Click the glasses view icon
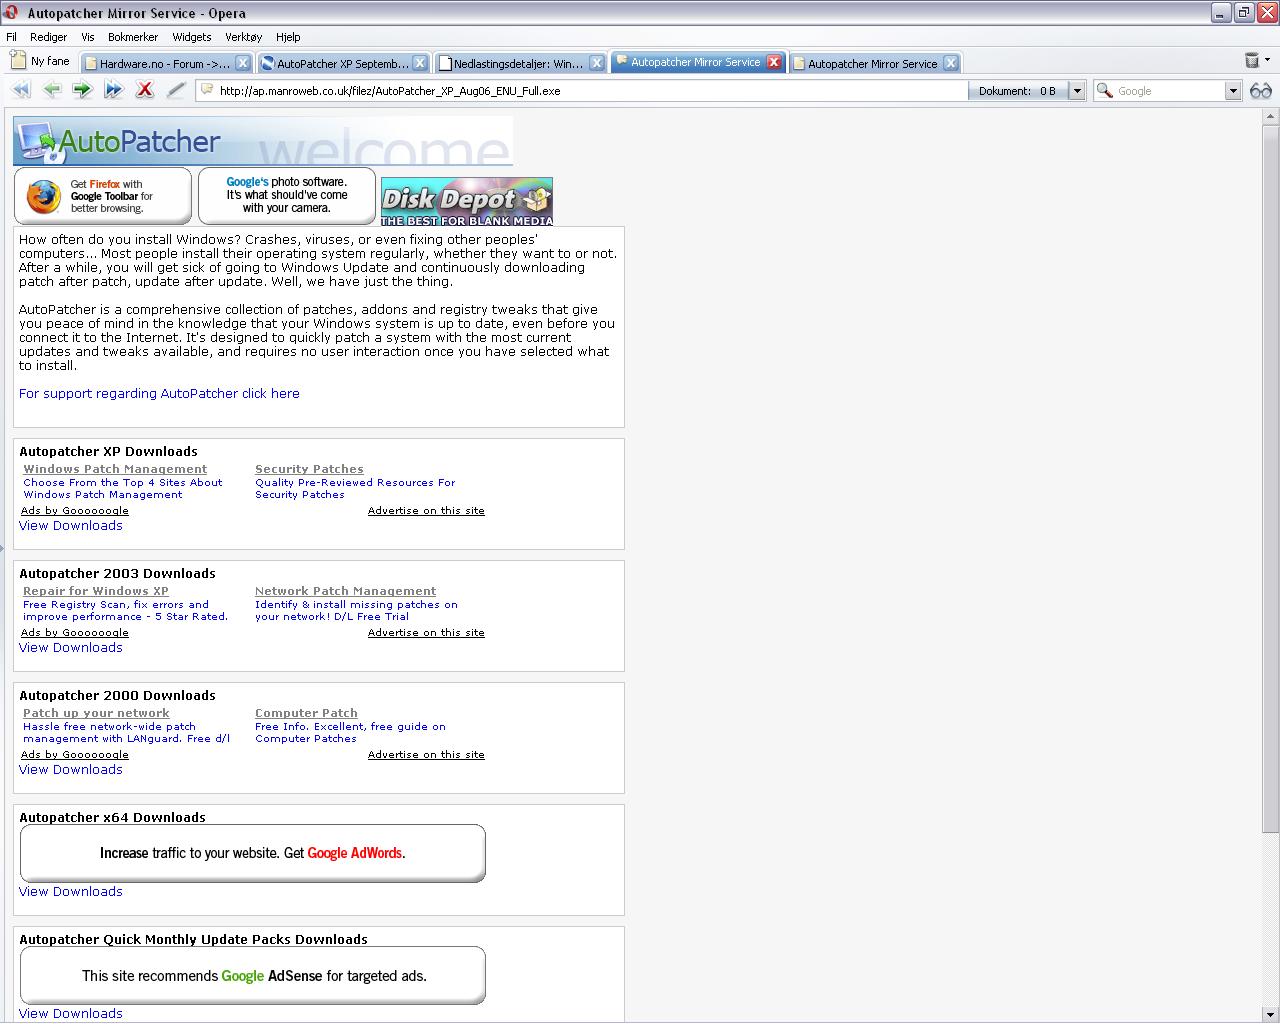1280x1024 pixels. pos(1260,91)
